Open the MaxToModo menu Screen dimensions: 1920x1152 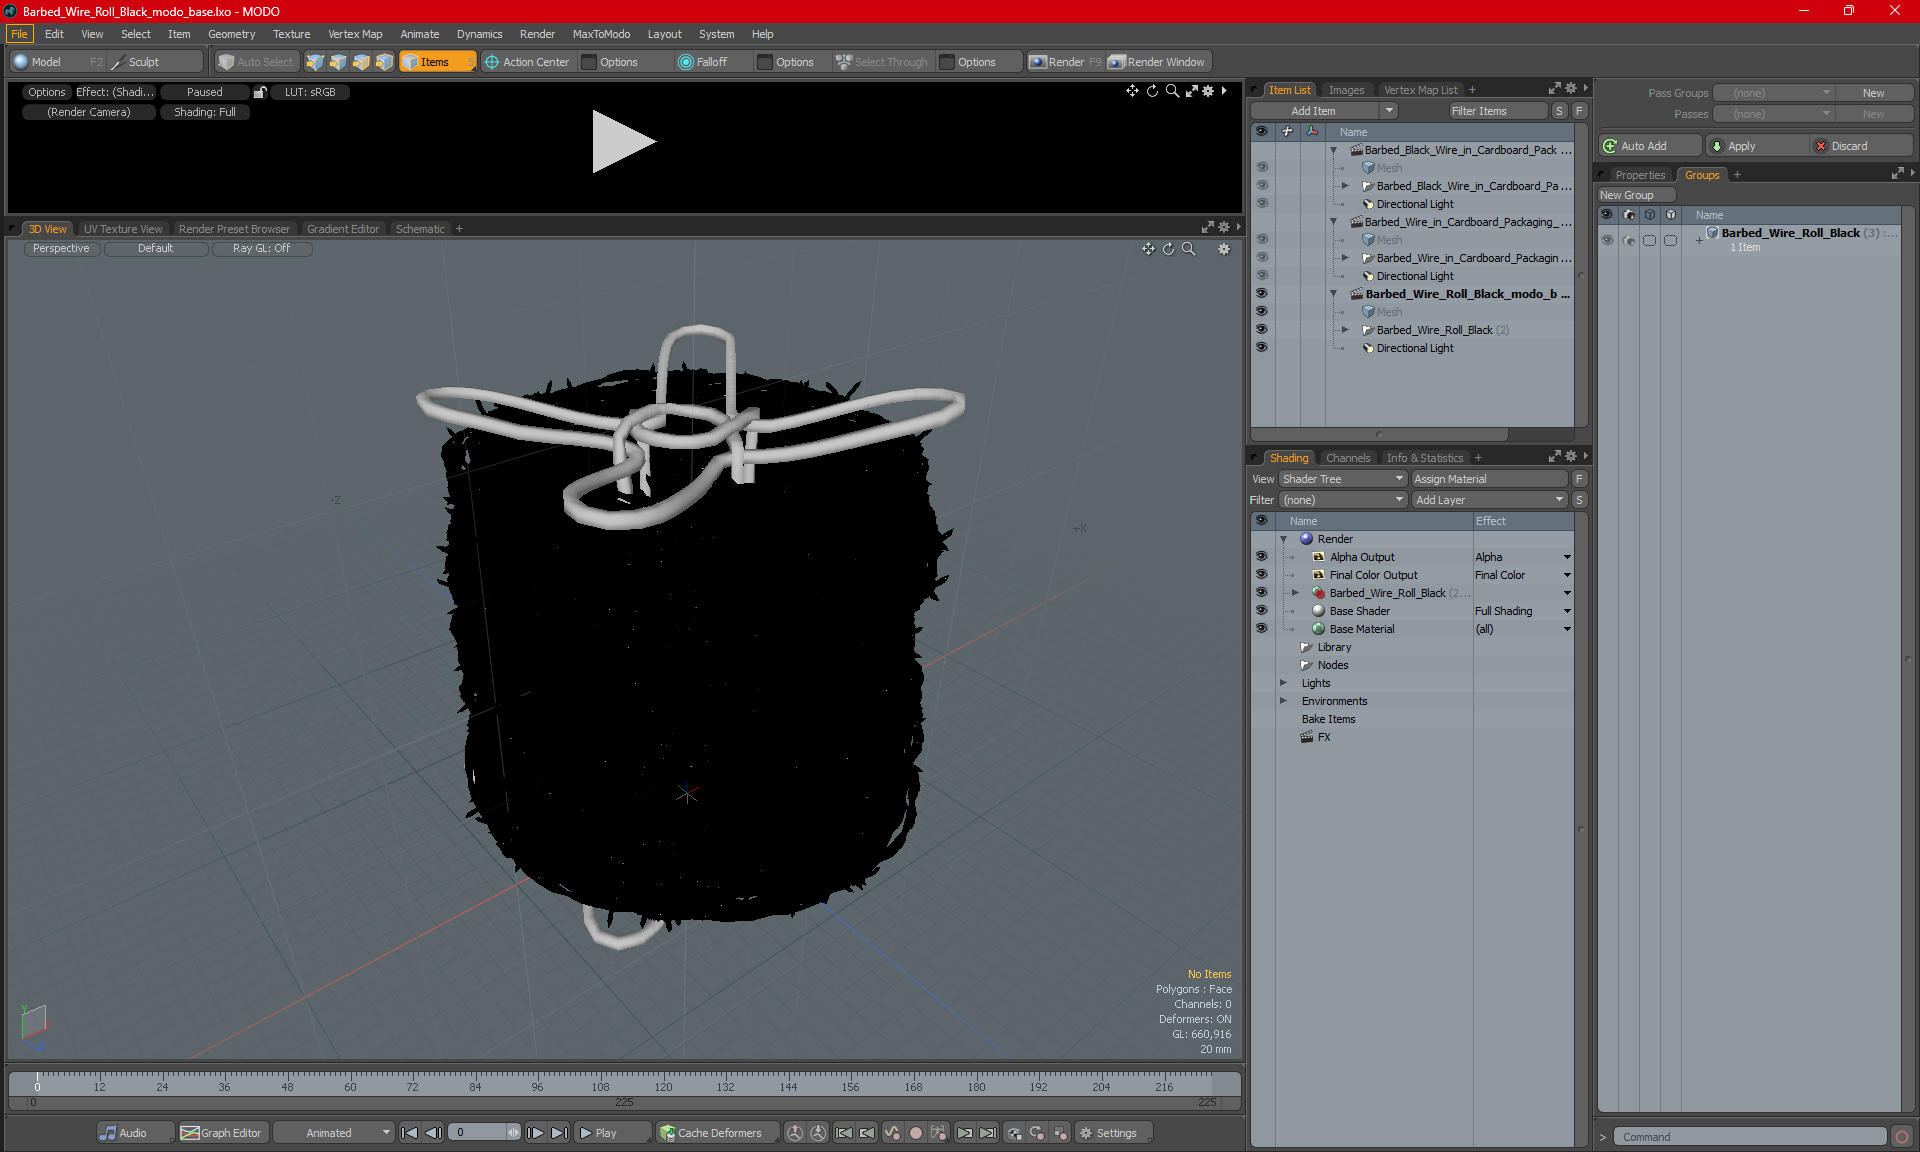click(601, 34)
